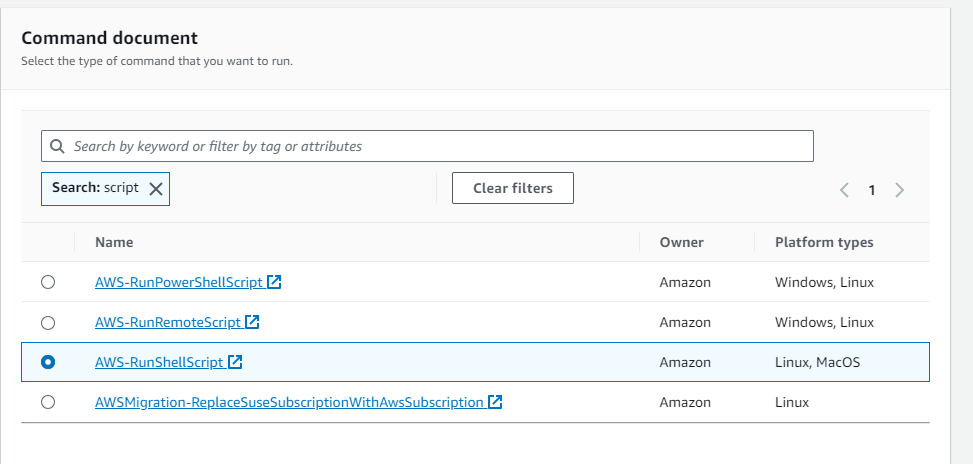The height and width of the screenshot is (464, 973).
Task: Click Amazon owner cell in AWS-RunRemoteScript row
Action: [x=685, y=323]
